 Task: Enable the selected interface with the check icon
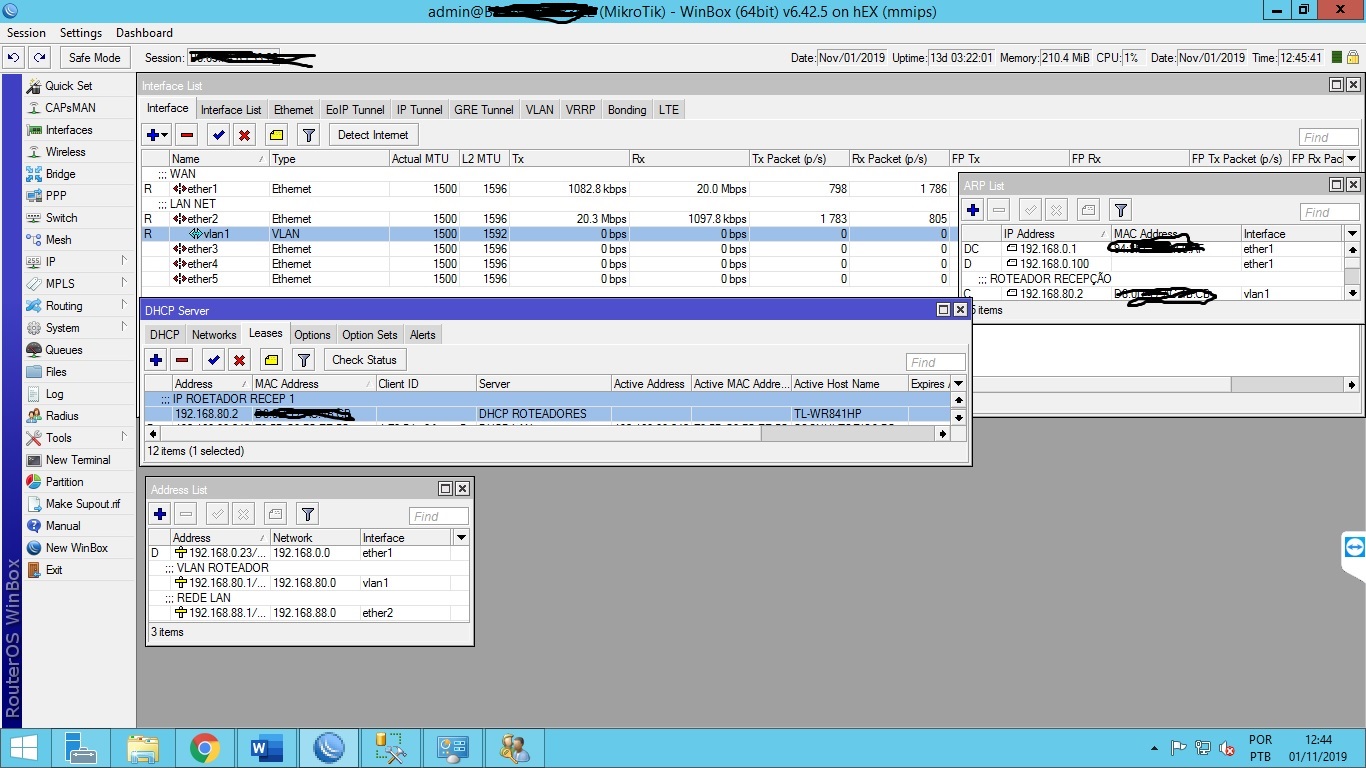[x=218, y=135]
